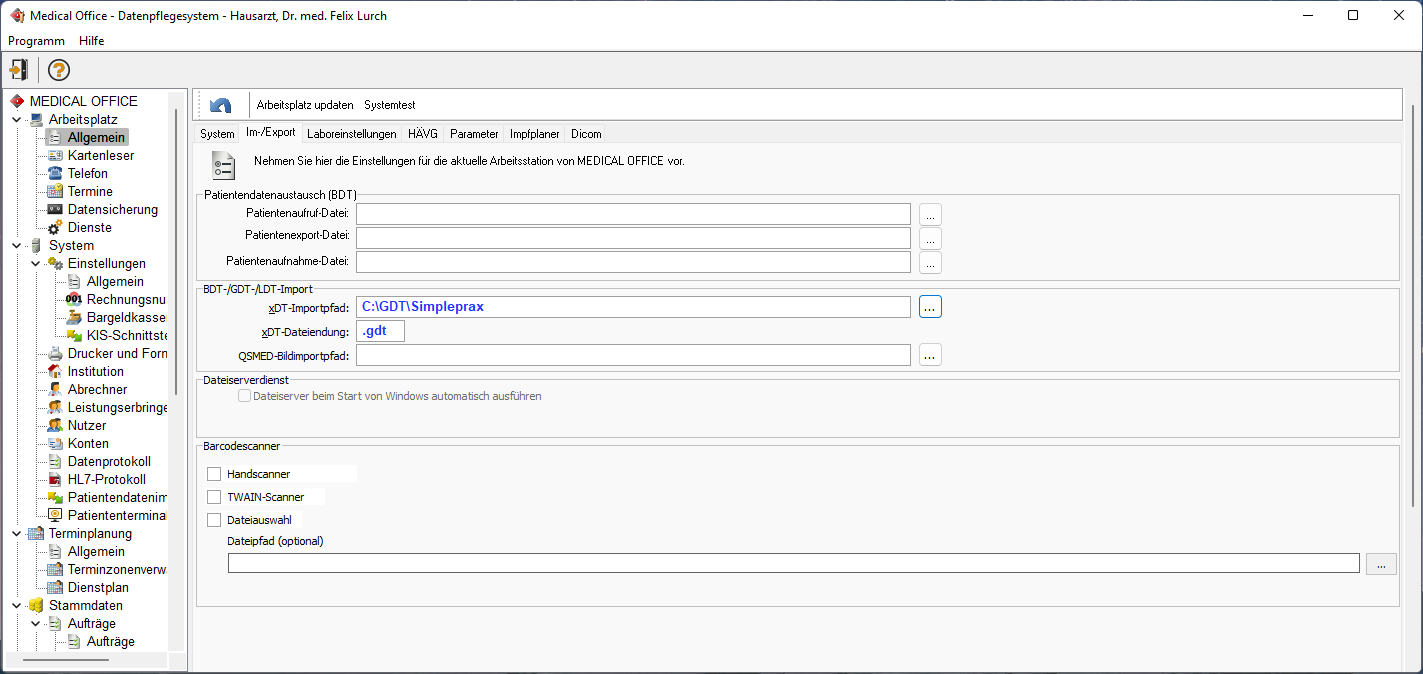Click the Einstellungen gears icon
1423x674 pixels.
tap(56, 263)
